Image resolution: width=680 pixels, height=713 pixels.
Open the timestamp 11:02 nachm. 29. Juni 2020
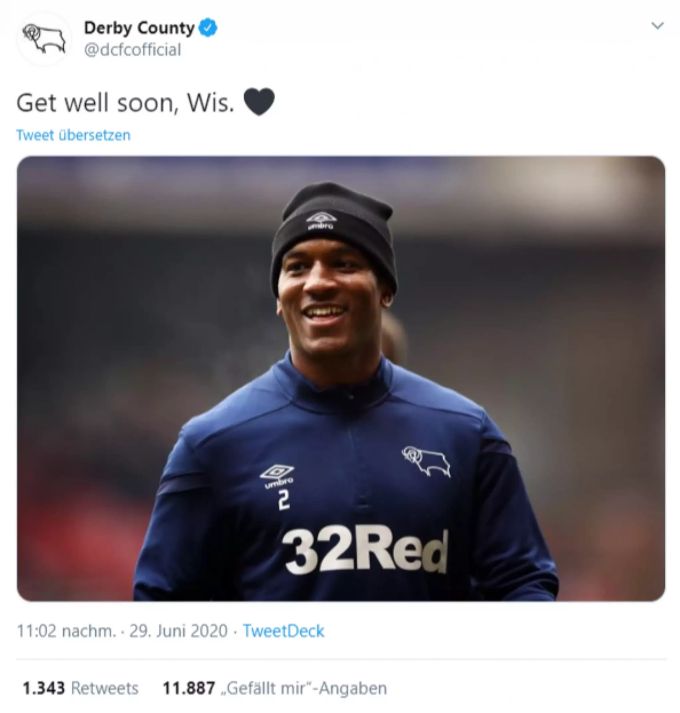122,631
